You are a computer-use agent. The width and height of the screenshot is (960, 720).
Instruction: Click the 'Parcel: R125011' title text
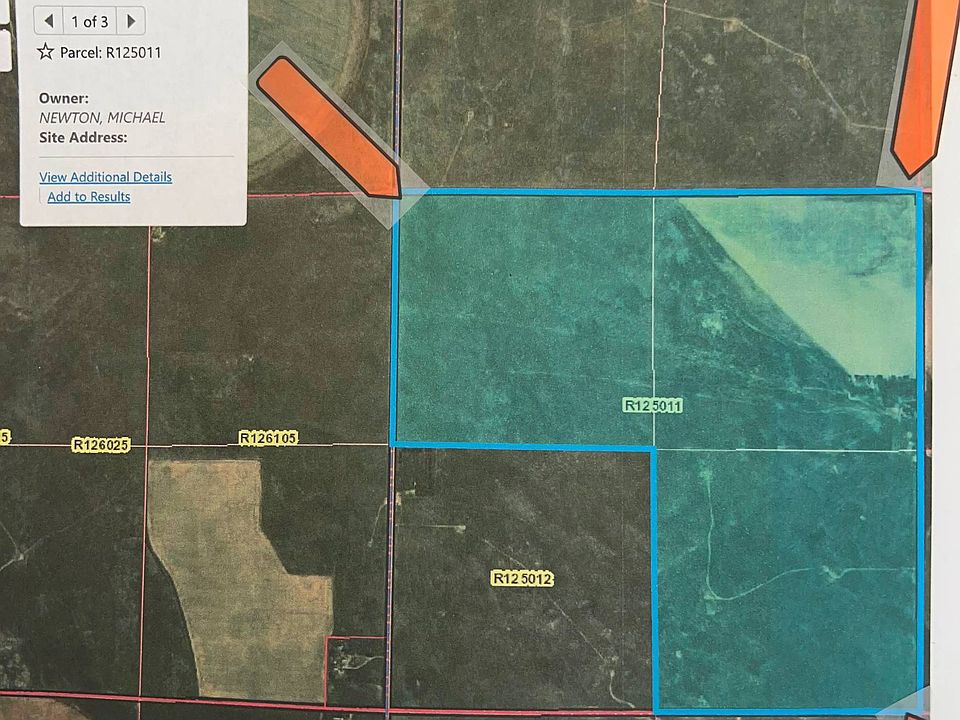110,53
